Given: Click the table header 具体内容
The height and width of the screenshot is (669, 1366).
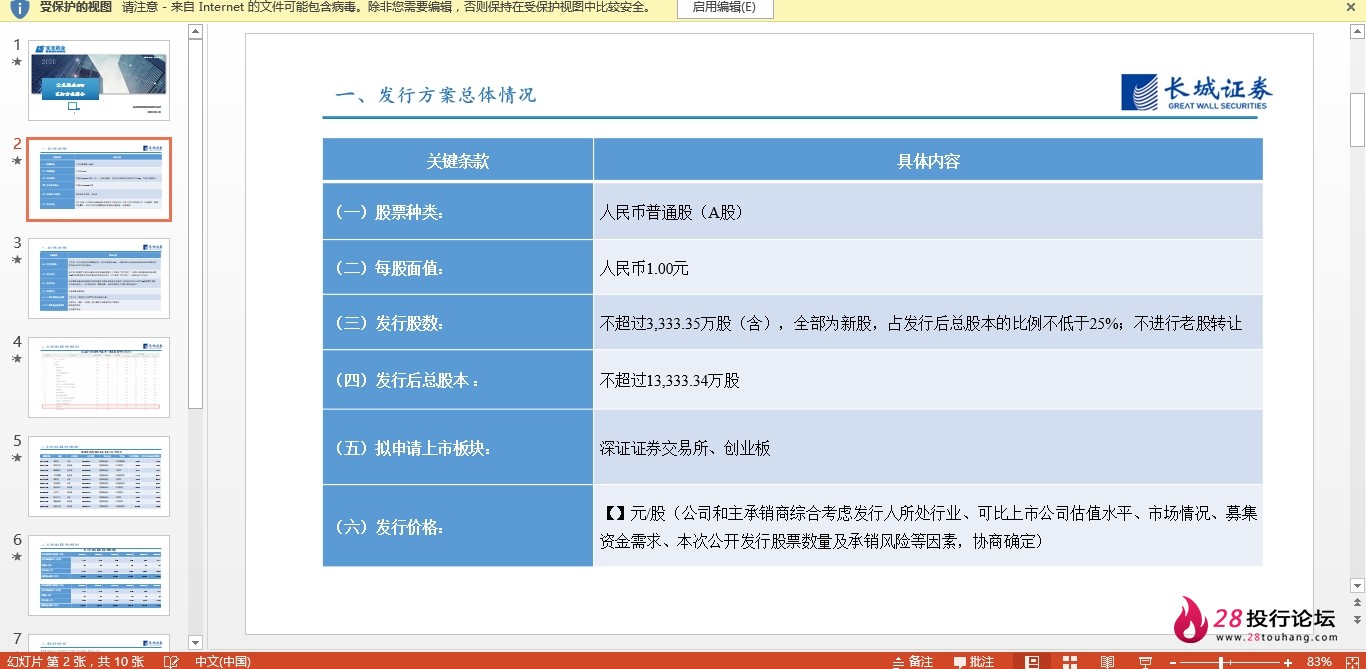Looking at the screenshot, I should (x=928, y=161).
